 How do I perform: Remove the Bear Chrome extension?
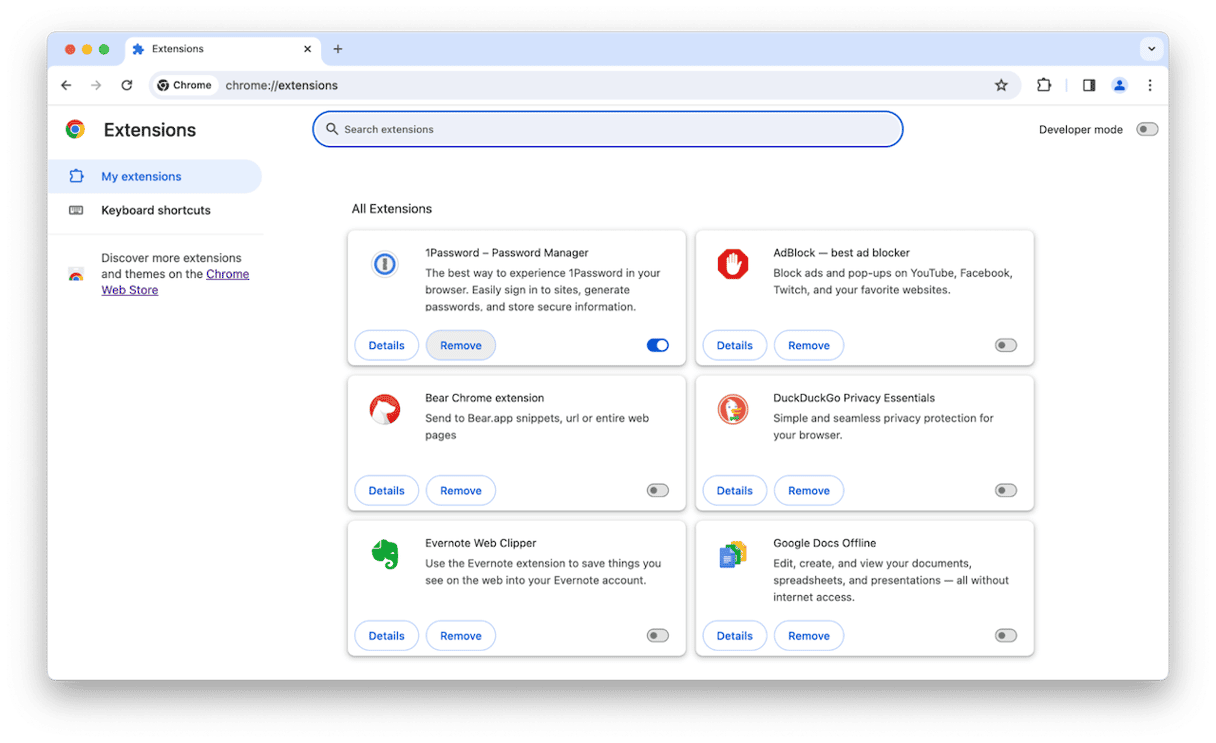tap(460, 490)
